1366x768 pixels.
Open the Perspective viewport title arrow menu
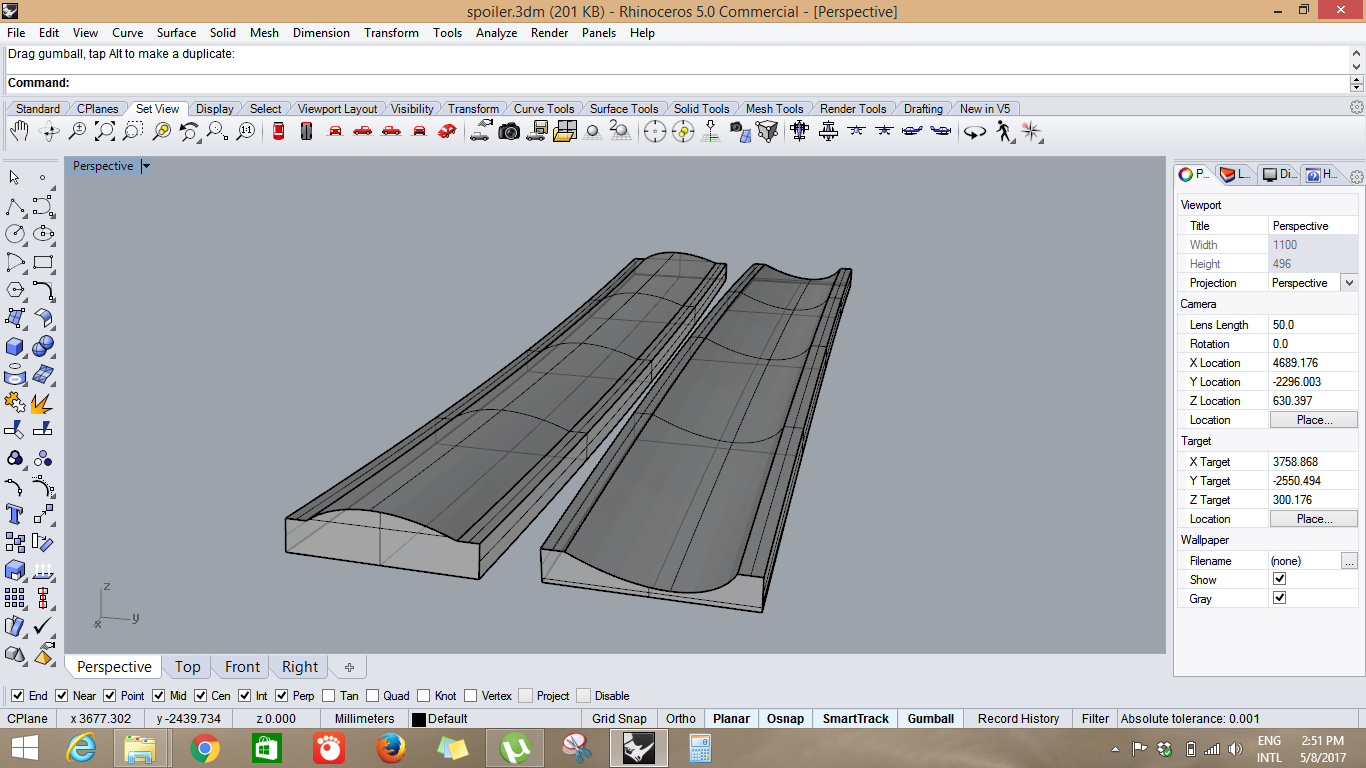[145, 166]
